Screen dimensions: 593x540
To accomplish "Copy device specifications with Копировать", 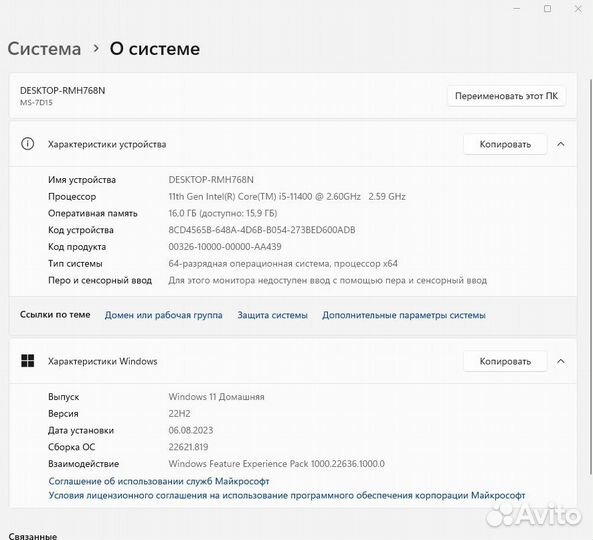I will (505, 144).
